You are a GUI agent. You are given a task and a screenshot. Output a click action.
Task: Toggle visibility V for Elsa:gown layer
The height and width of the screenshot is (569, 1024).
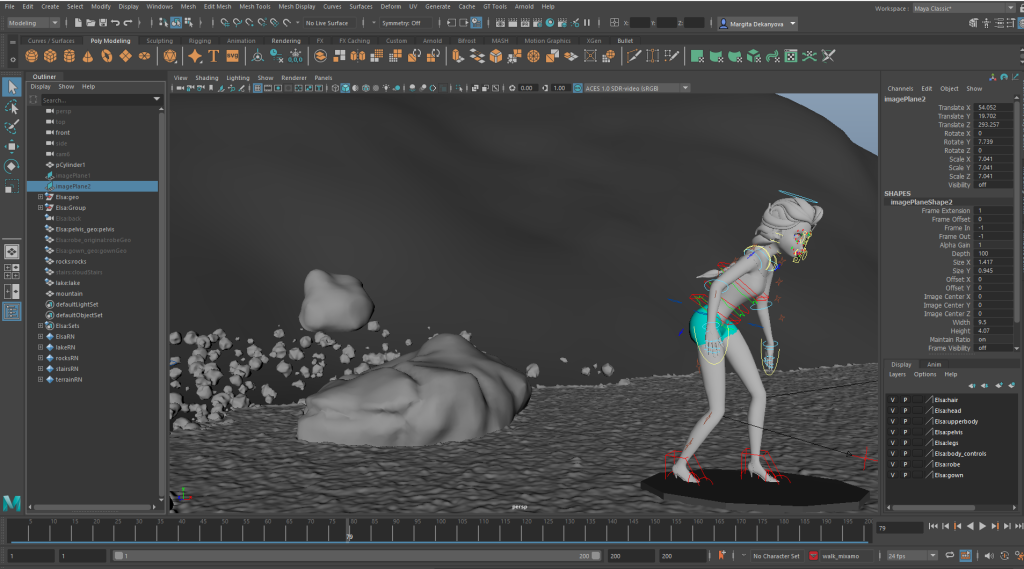893,475
